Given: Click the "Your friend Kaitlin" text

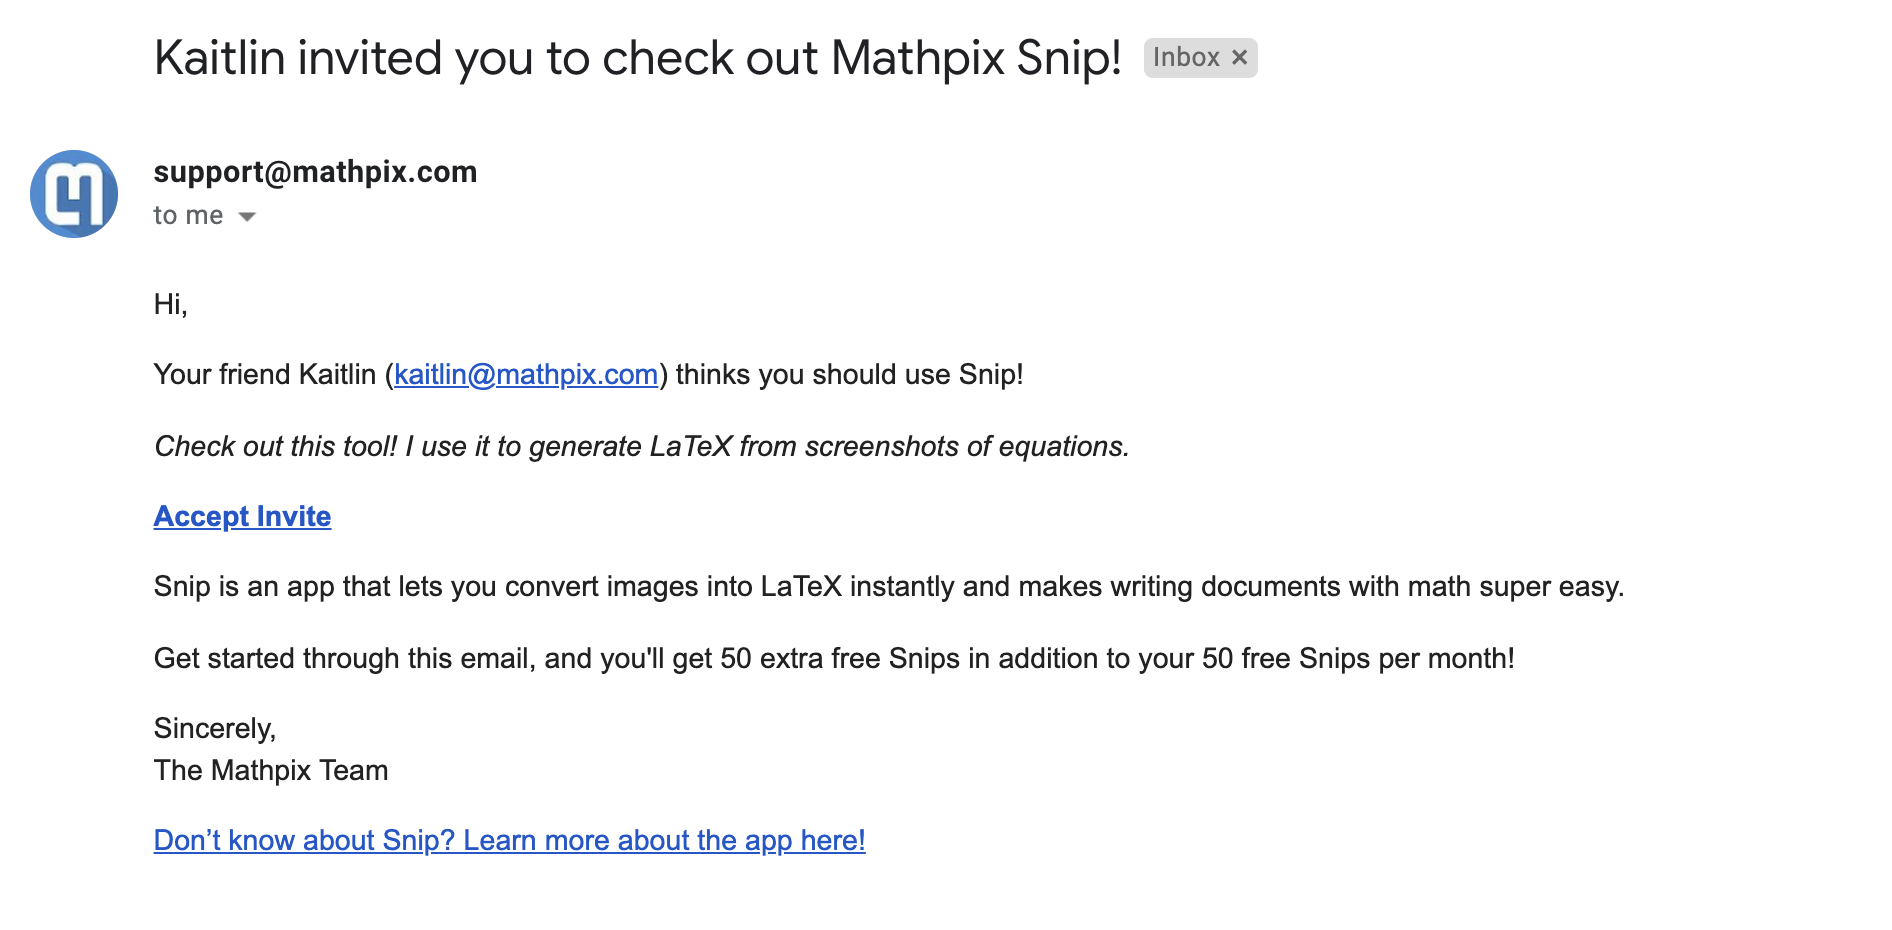Looking at the screenshot, I should [265, 374].
